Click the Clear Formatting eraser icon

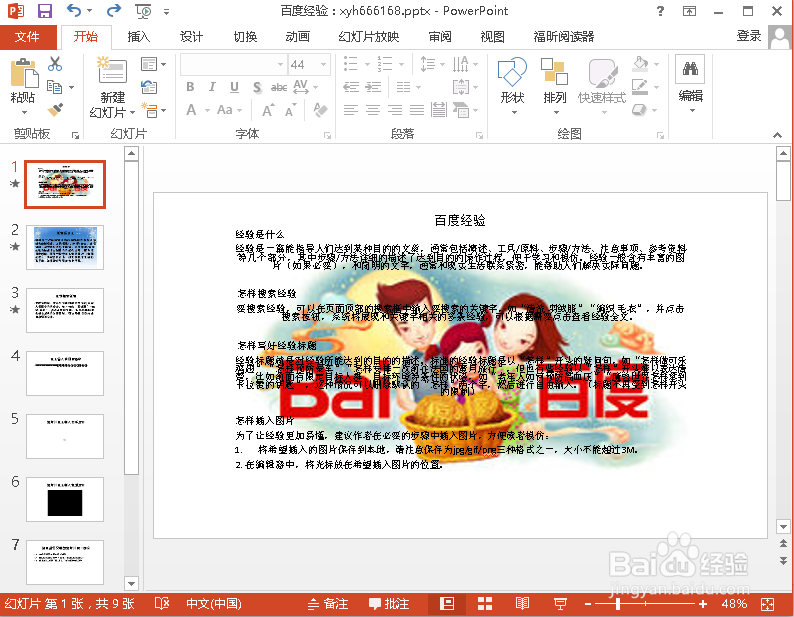320,110
